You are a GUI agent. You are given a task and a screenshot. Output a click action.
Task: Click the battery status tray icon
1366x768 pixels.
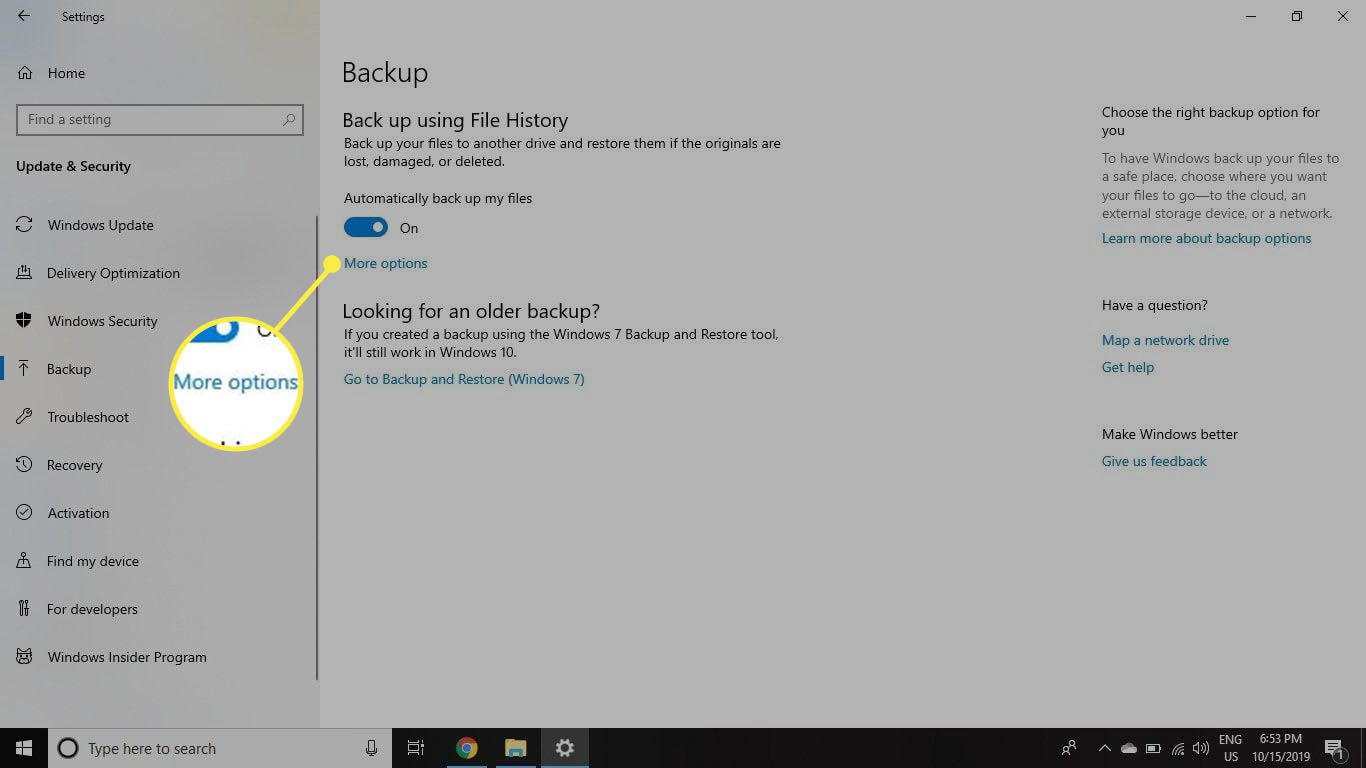pos(1153,748)
